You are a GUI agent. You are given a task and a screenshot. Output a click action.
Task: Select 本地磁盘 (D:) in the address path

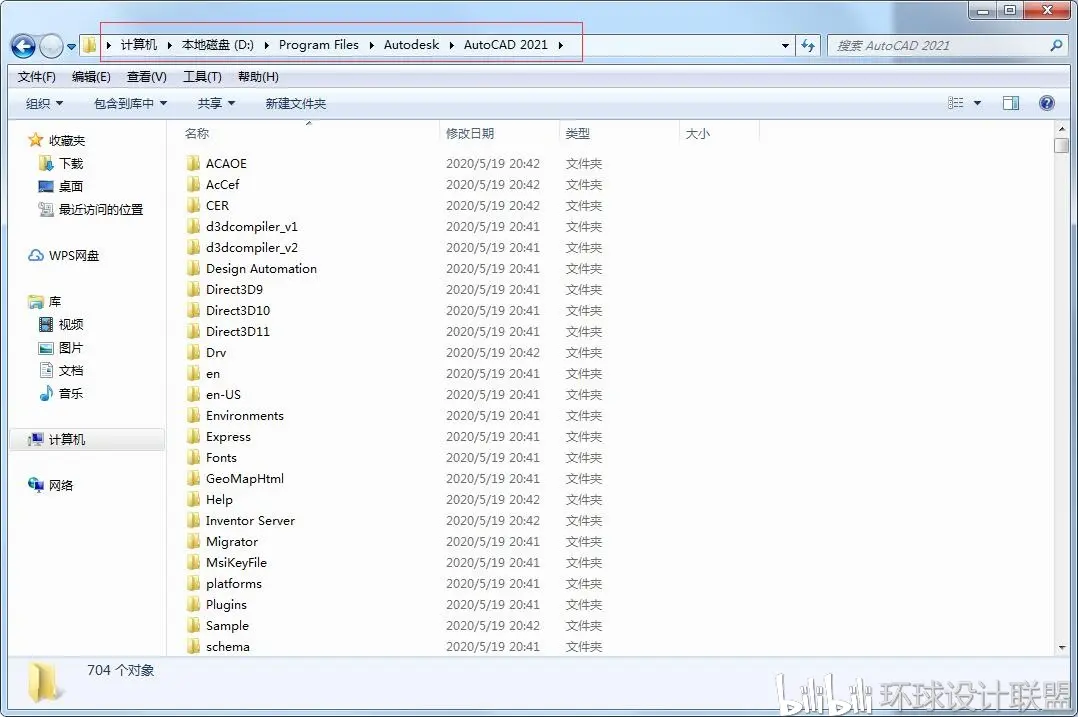pyautogui.click(x=217, y=45)
